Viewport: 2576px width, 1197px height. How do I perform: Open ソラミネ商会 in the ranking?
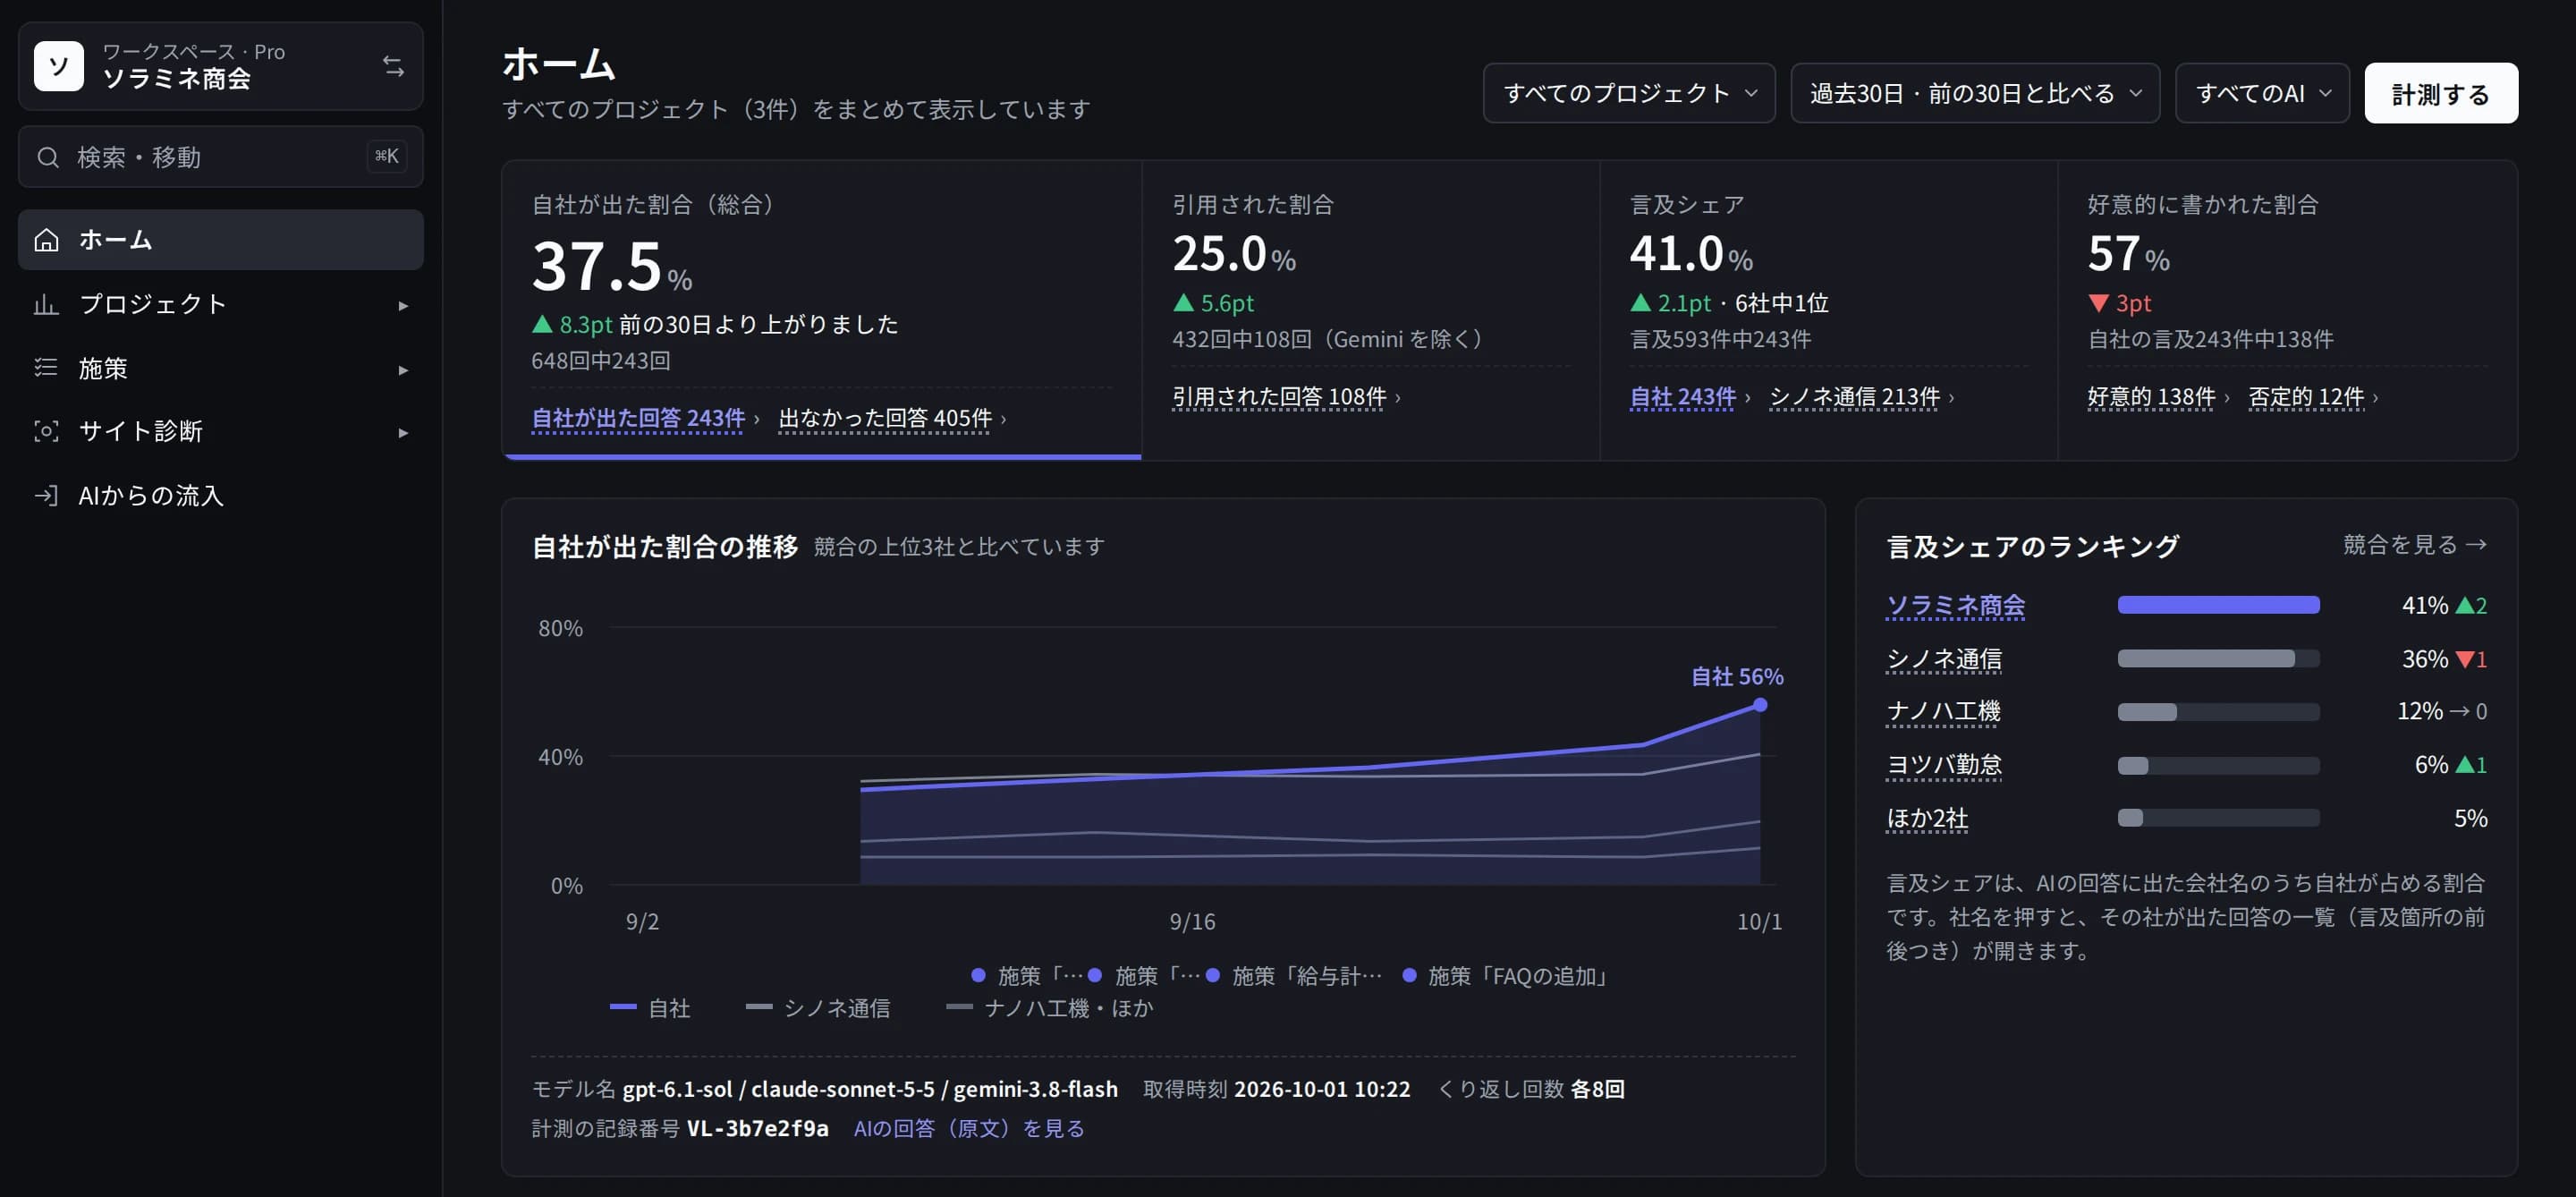[1955, 605]
